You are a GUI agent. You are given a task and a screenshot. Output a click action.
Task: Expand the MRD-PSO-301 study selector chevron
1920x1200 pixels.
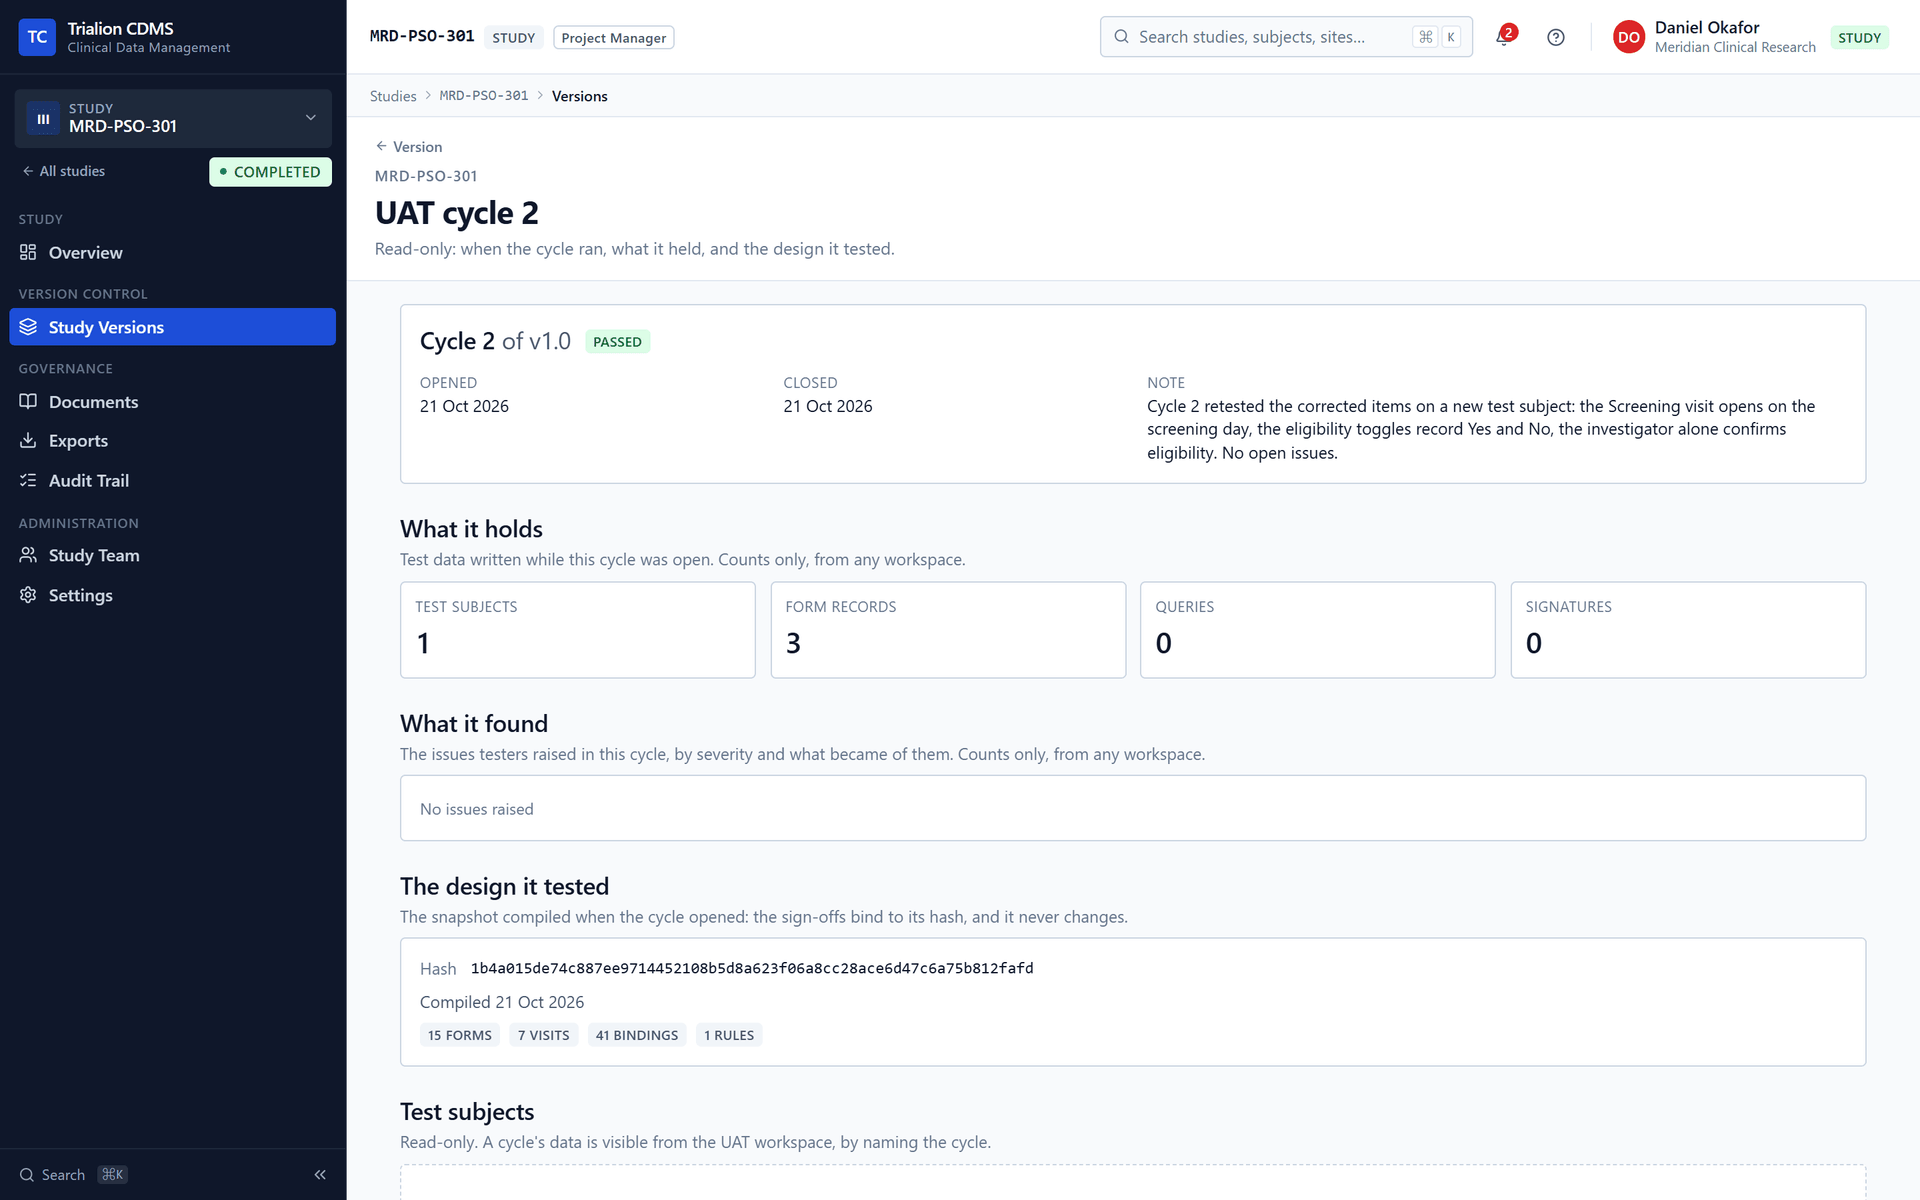pos(311,118)
